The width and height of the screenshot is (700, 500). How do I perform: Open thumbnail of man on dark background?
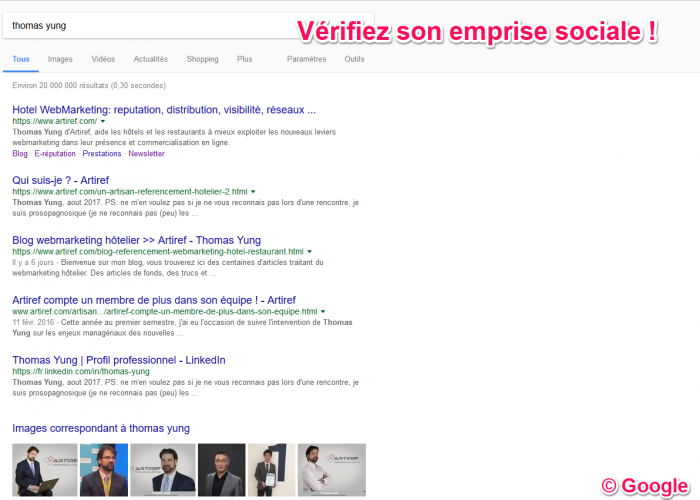pos(221,470)
